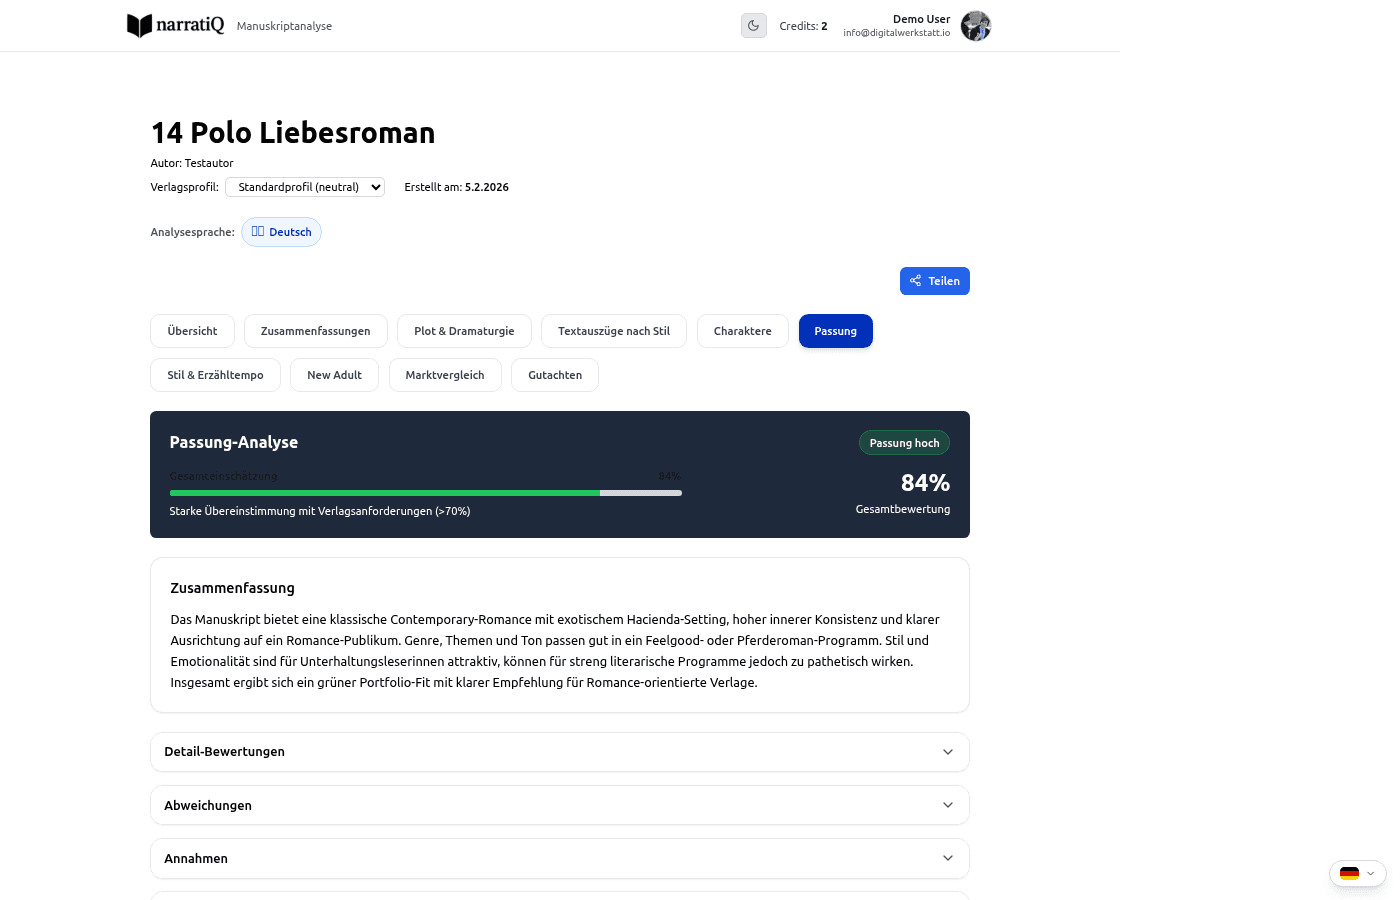1400x900 pixels.
Task: Toggle dark mode with the moon icon
Action: pos(754,26)
